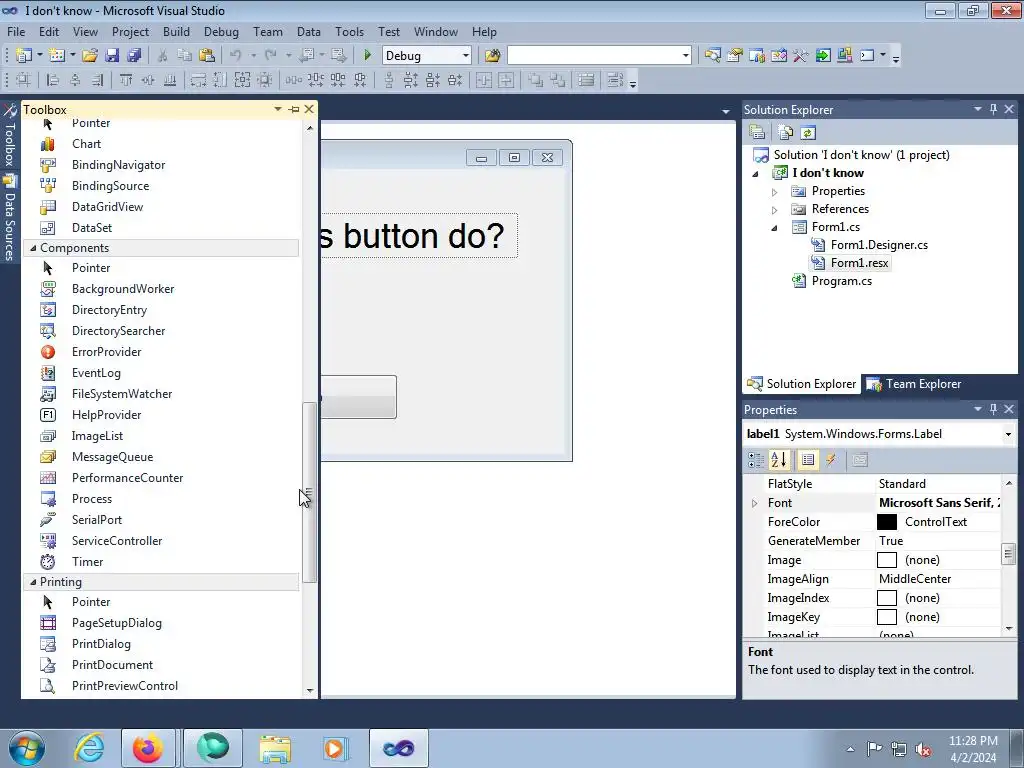The image size is (1024, 768).
Task: Show the Properties page button
Action: point(808,460)
